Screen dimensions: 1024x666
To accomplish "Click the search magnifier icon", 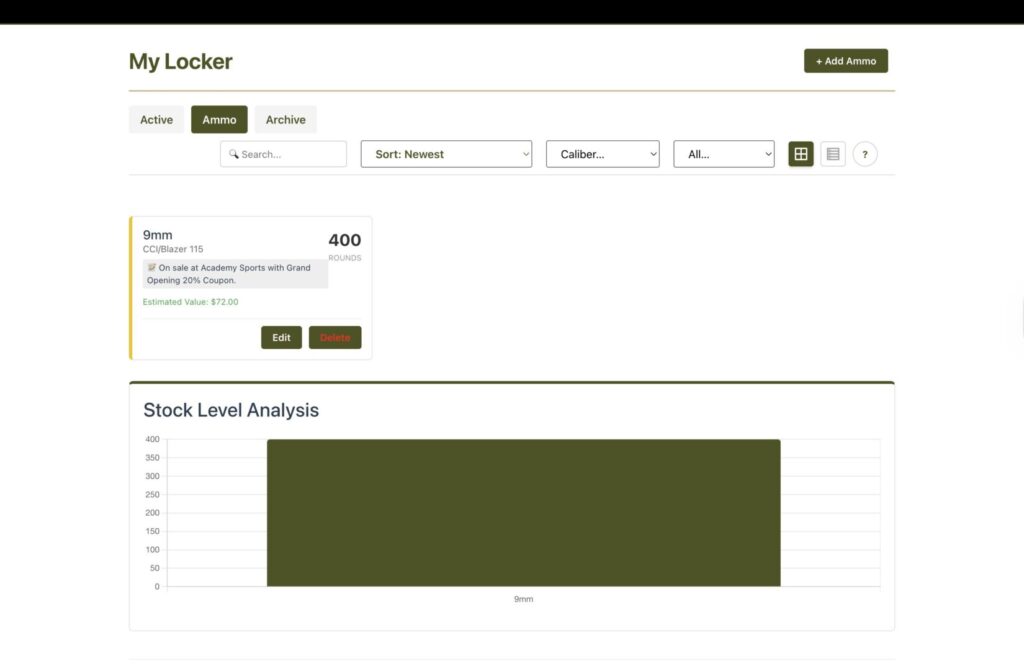I will [233, 154].
